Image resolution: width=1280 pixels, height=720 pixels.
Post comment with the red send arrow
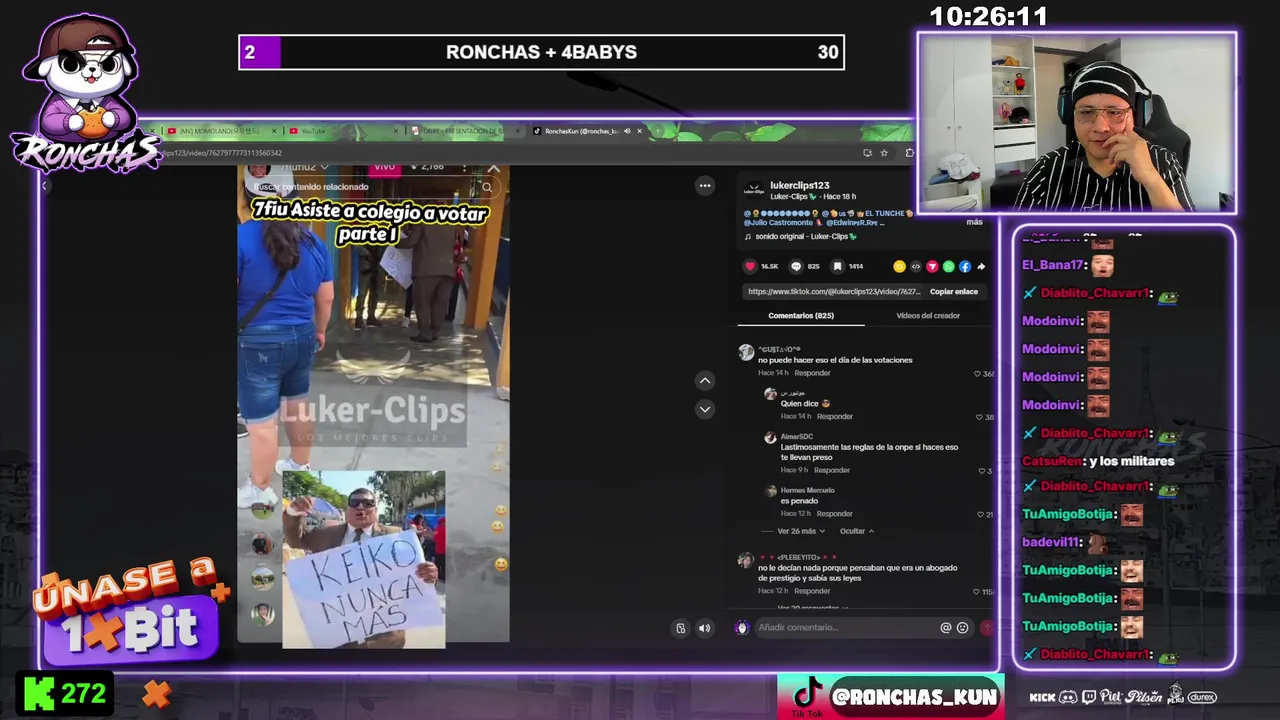pyautogui.click(x=987, y=628)
